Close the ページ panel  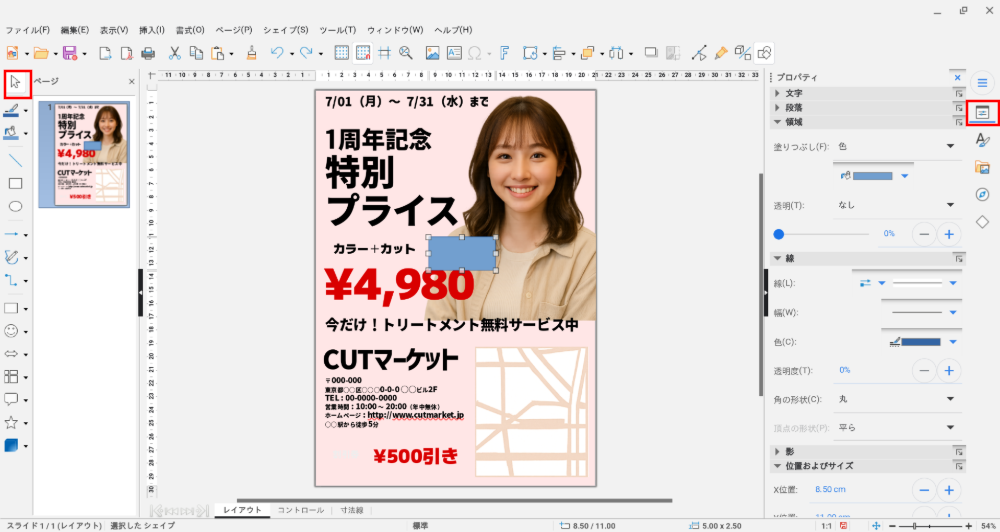(131, 82)
